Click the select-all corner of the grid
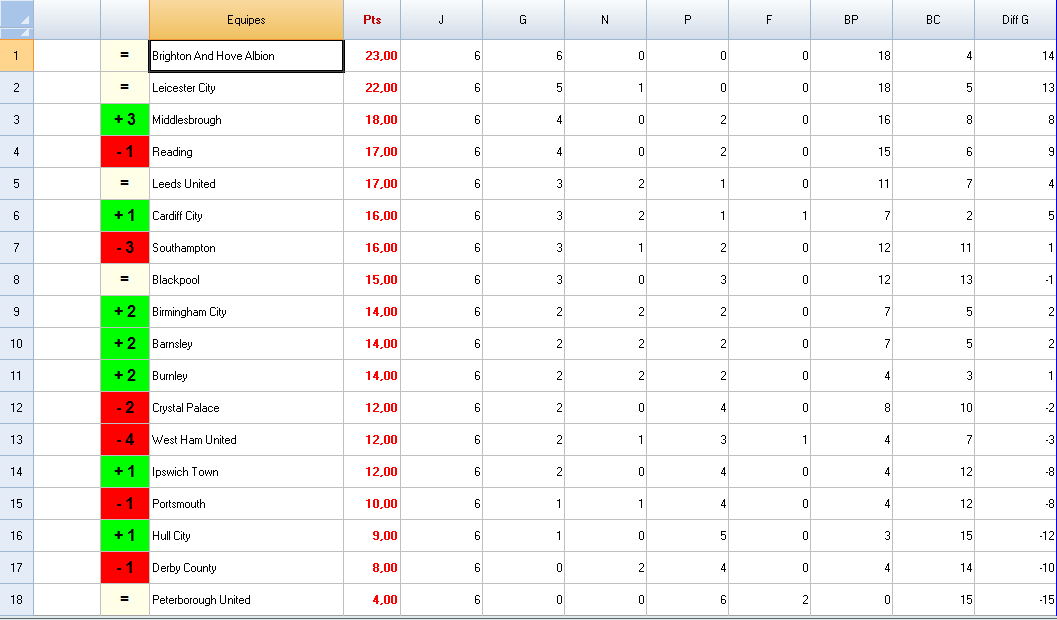The height and width of the screenshot is (620, 1057). 16,20
